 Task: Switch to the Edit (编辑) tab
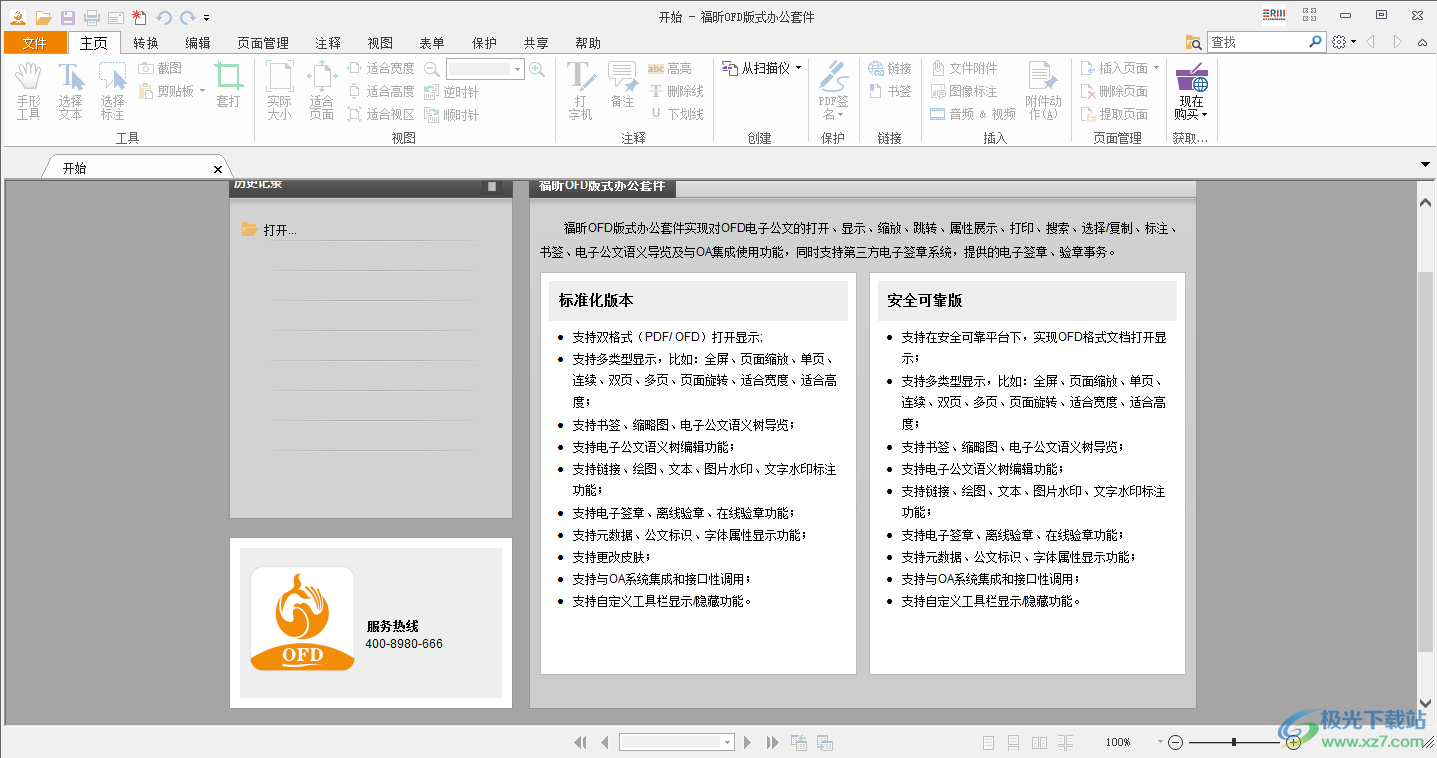(x=198, y=43)
